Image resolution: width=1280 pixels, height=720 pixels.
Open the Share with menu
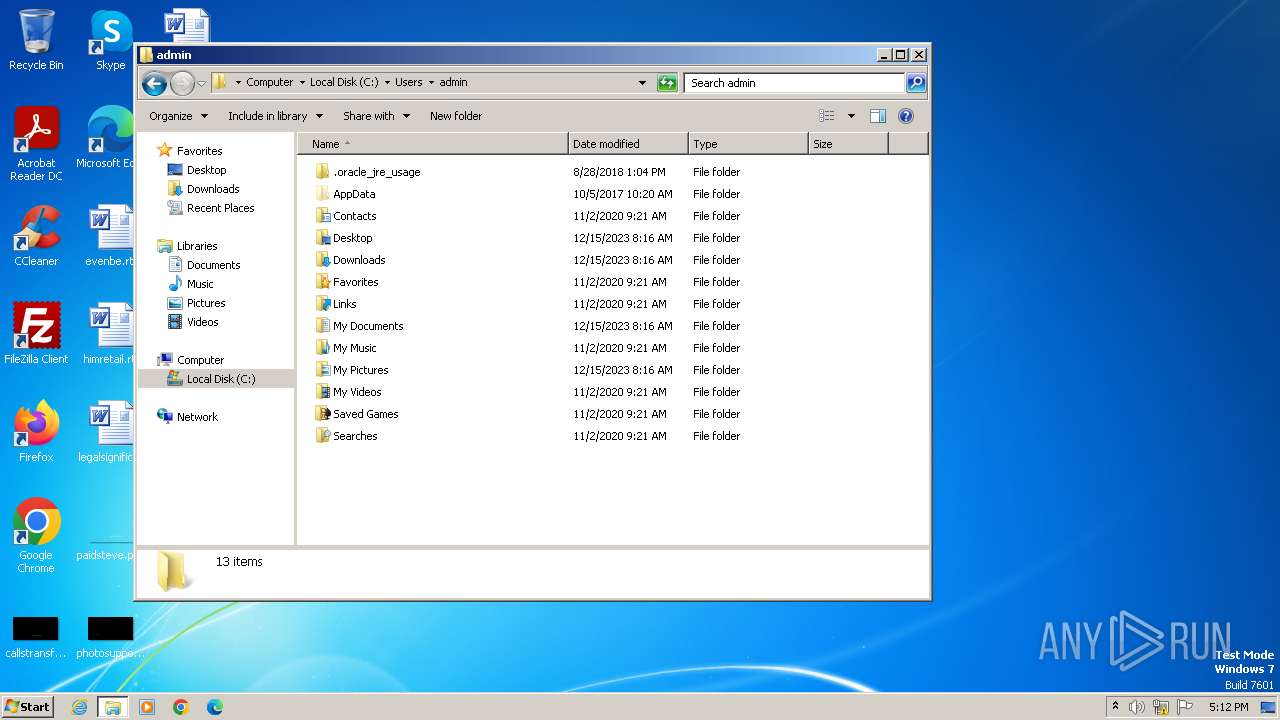(x=376, y=116)
